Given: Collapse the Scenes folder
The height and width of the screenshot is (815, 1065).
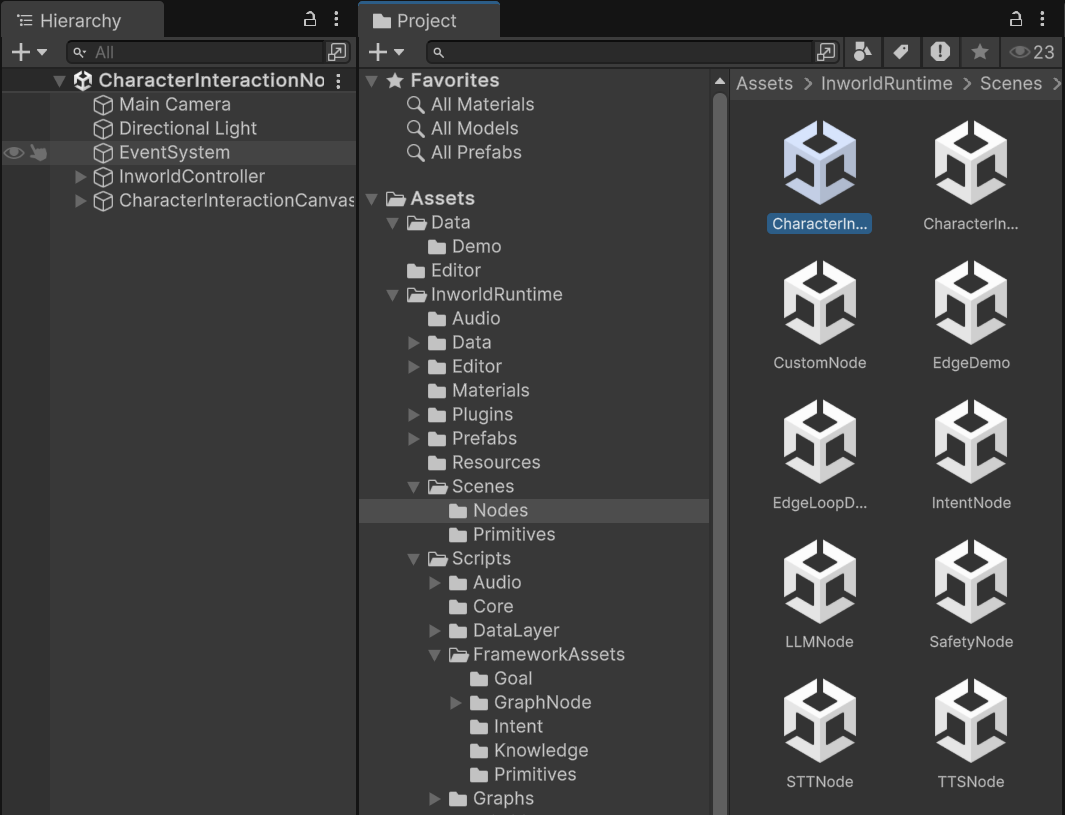Looking at the screenshot, I should pos(414,487).
